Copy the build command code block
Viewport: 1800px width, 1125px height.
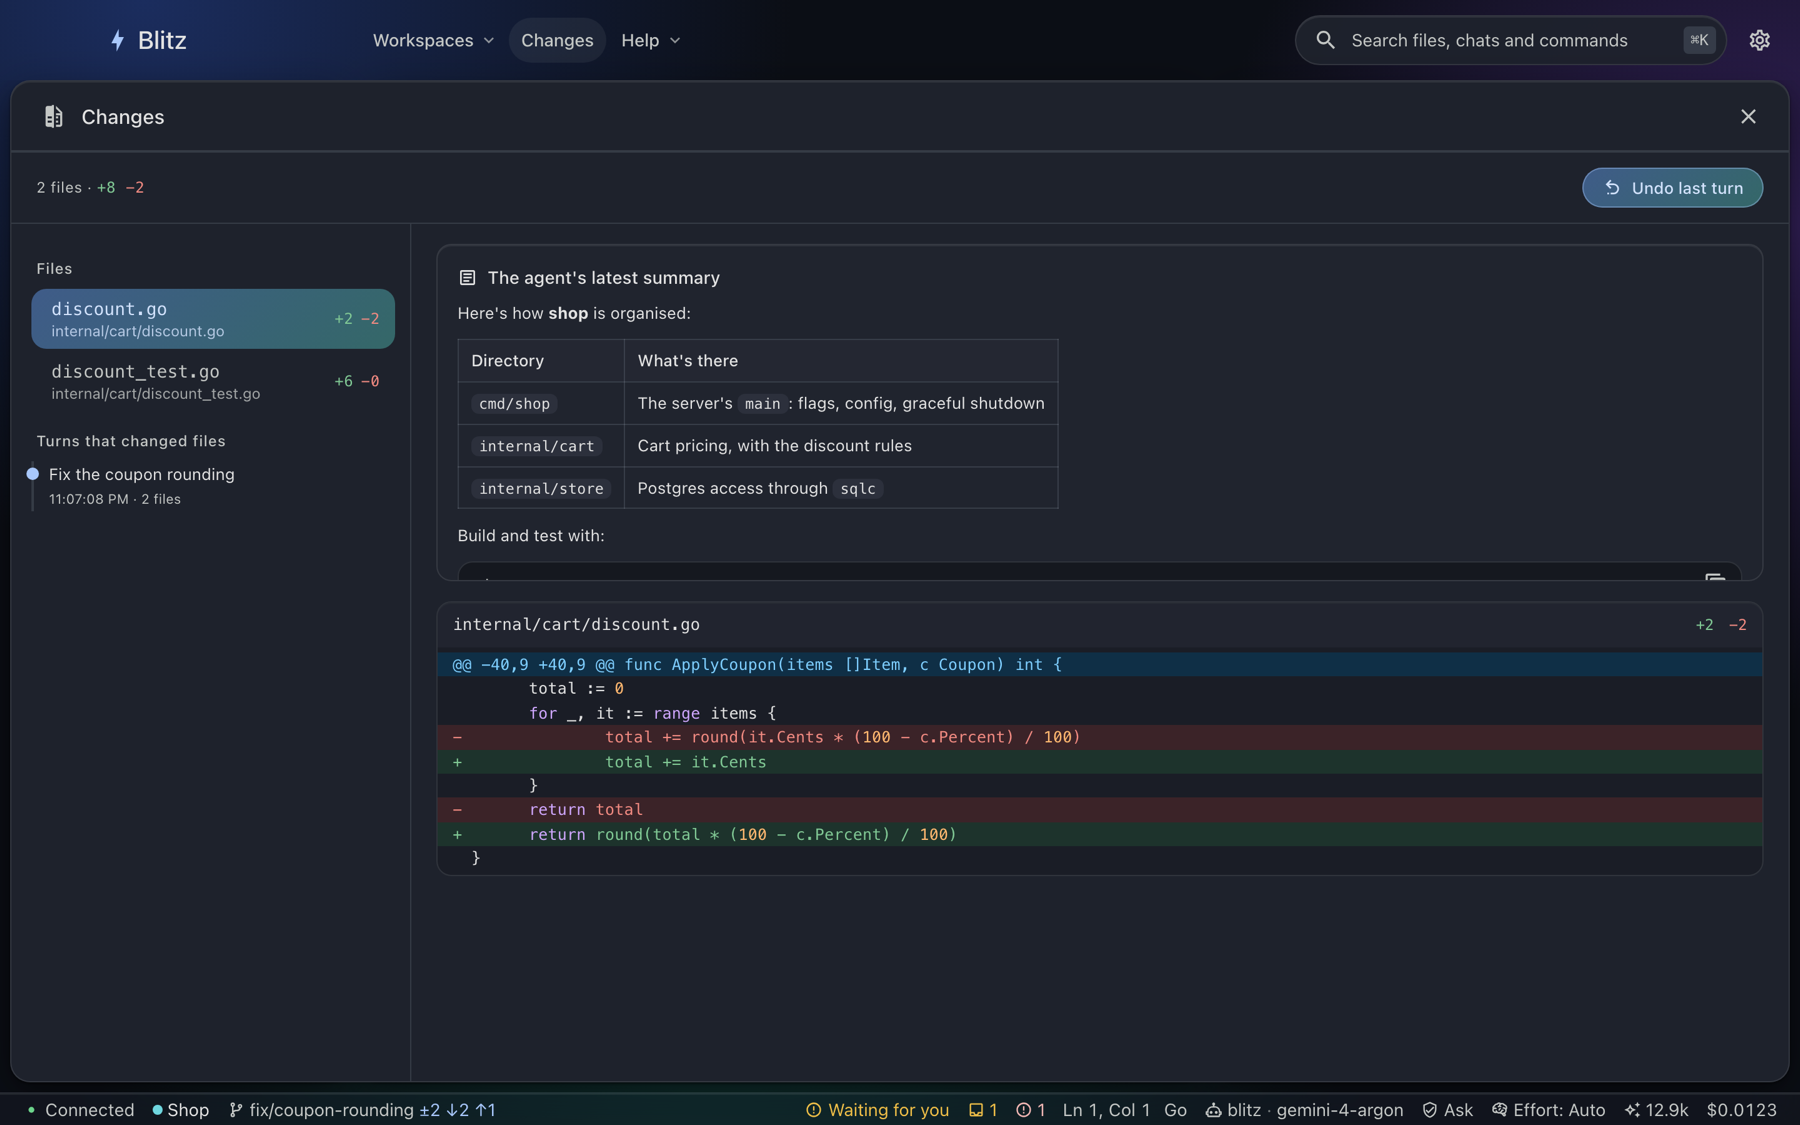1714,577
